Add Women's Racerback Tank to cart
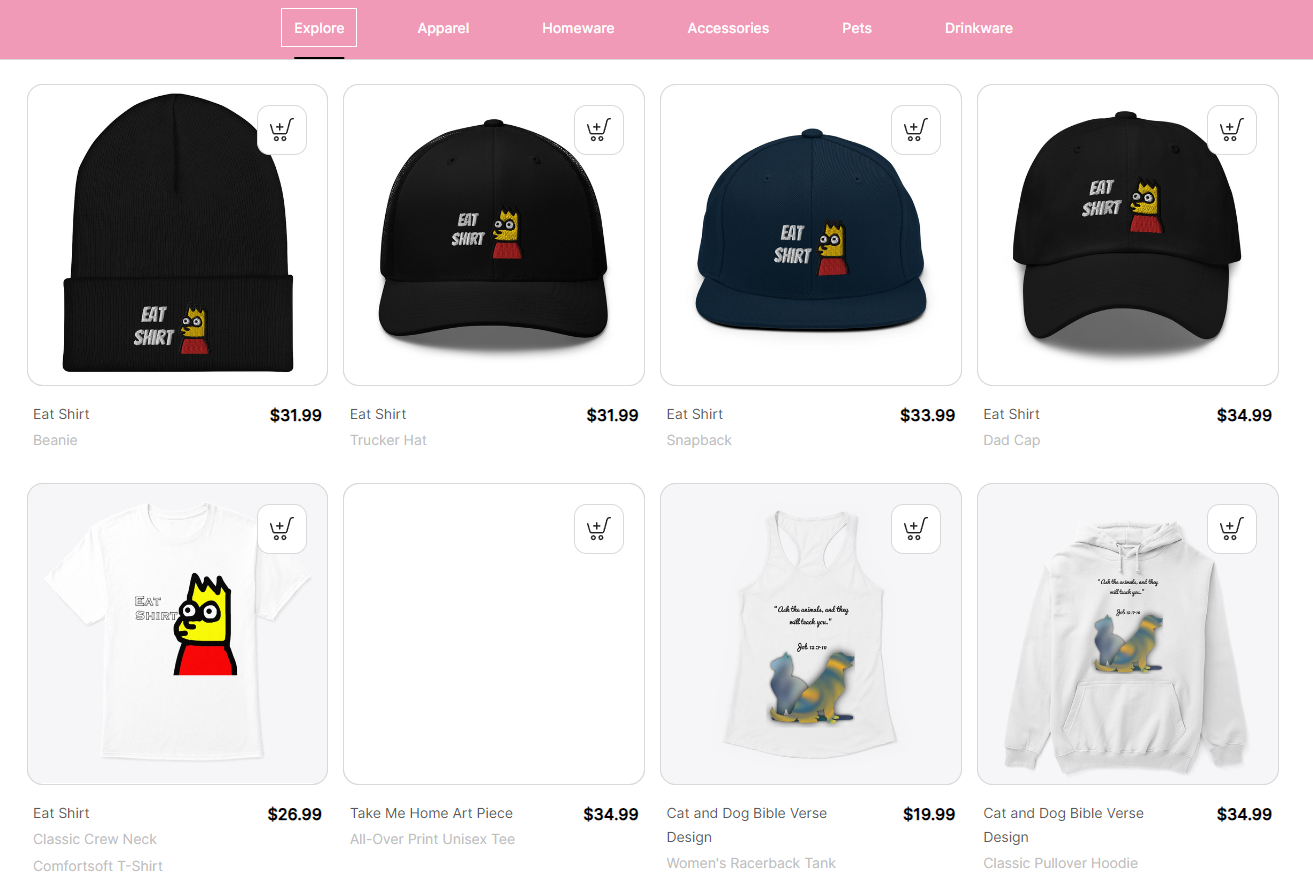The height and width of the screenshot is (879, 1313). pos(916,529)
